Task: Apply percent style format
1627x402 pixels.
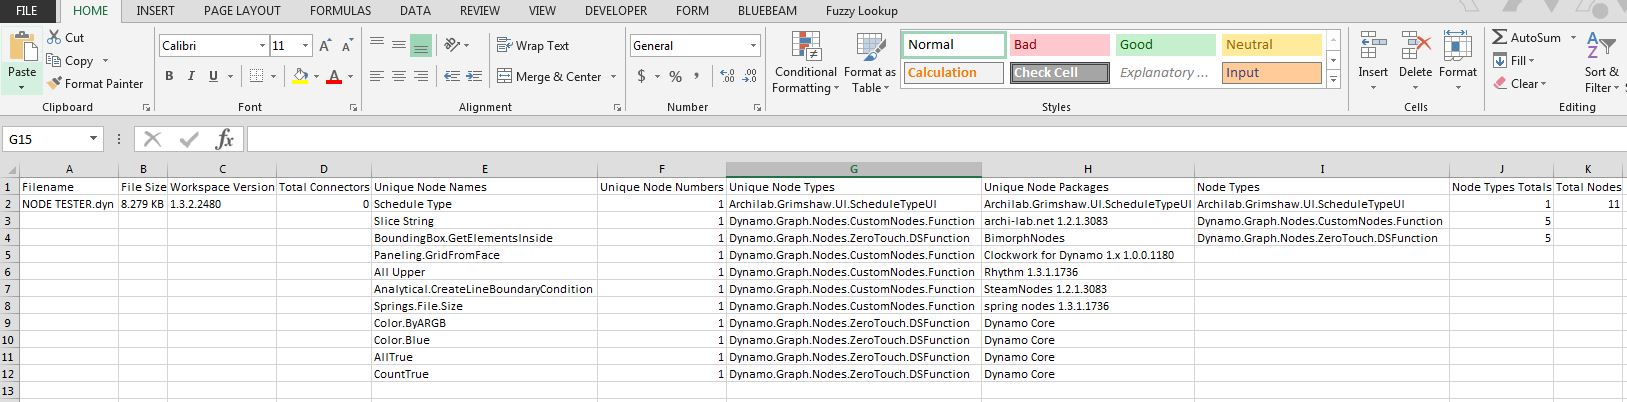Action: 675,76
